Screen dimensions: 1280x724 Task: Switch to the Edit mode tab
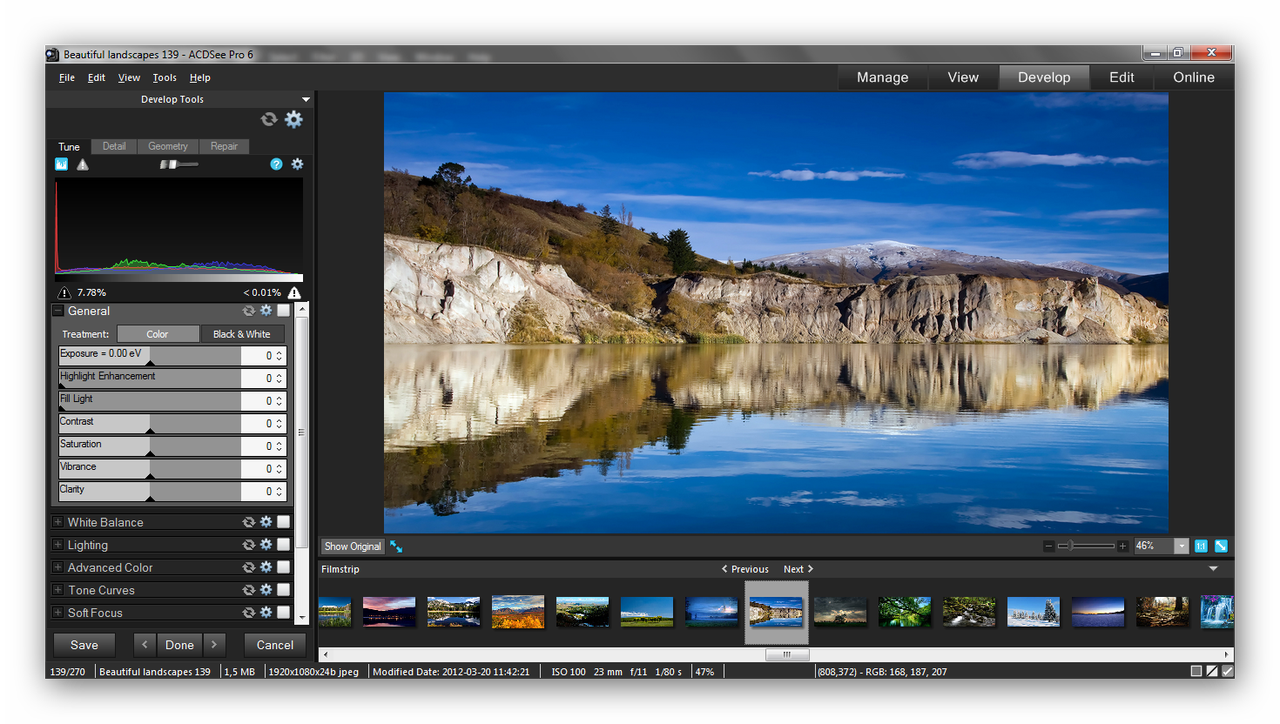click(x=1122, y=77)
